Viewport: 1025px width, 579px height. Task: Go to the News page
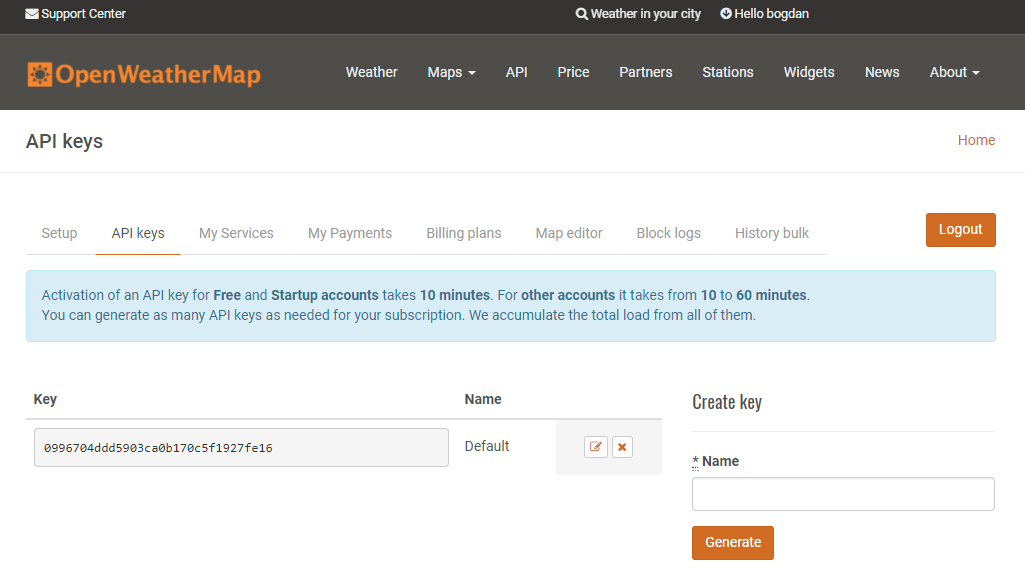[x=882, y=72]
